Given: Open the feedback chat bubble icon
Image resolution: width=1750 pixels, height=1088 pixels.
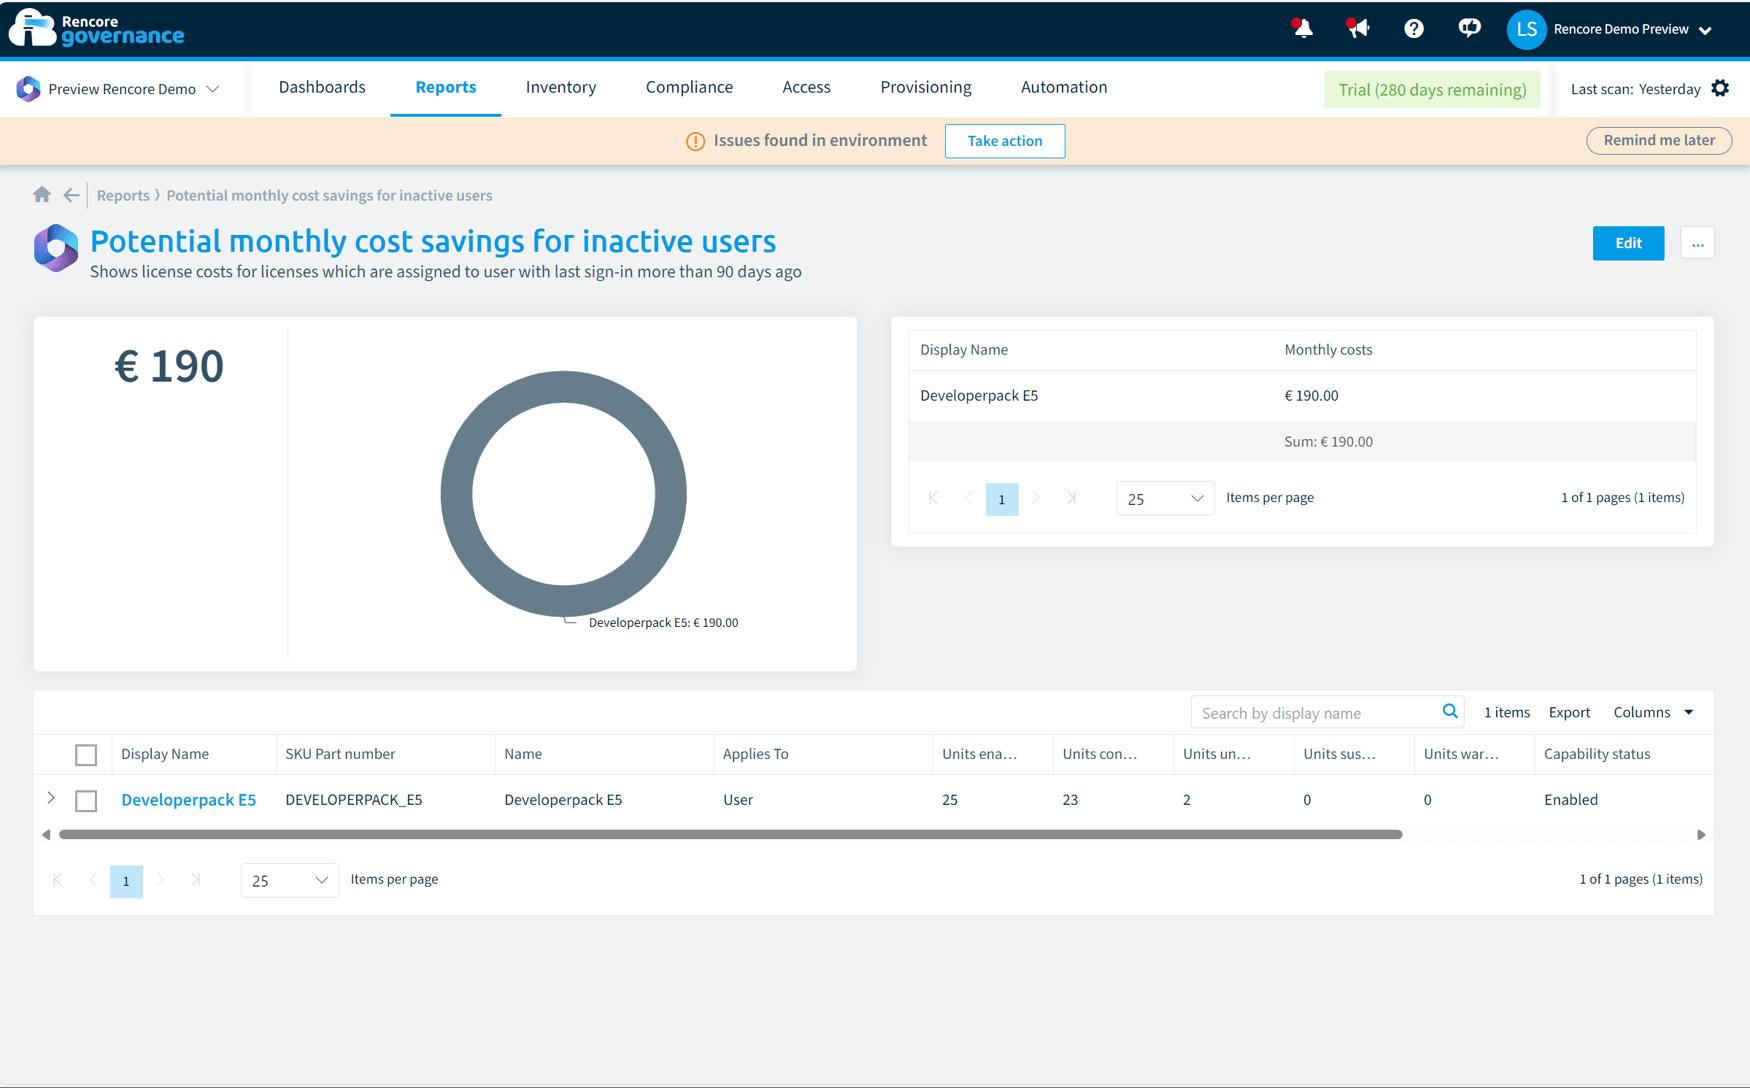Looking at the screenshot, I should tap(1469, 29).
